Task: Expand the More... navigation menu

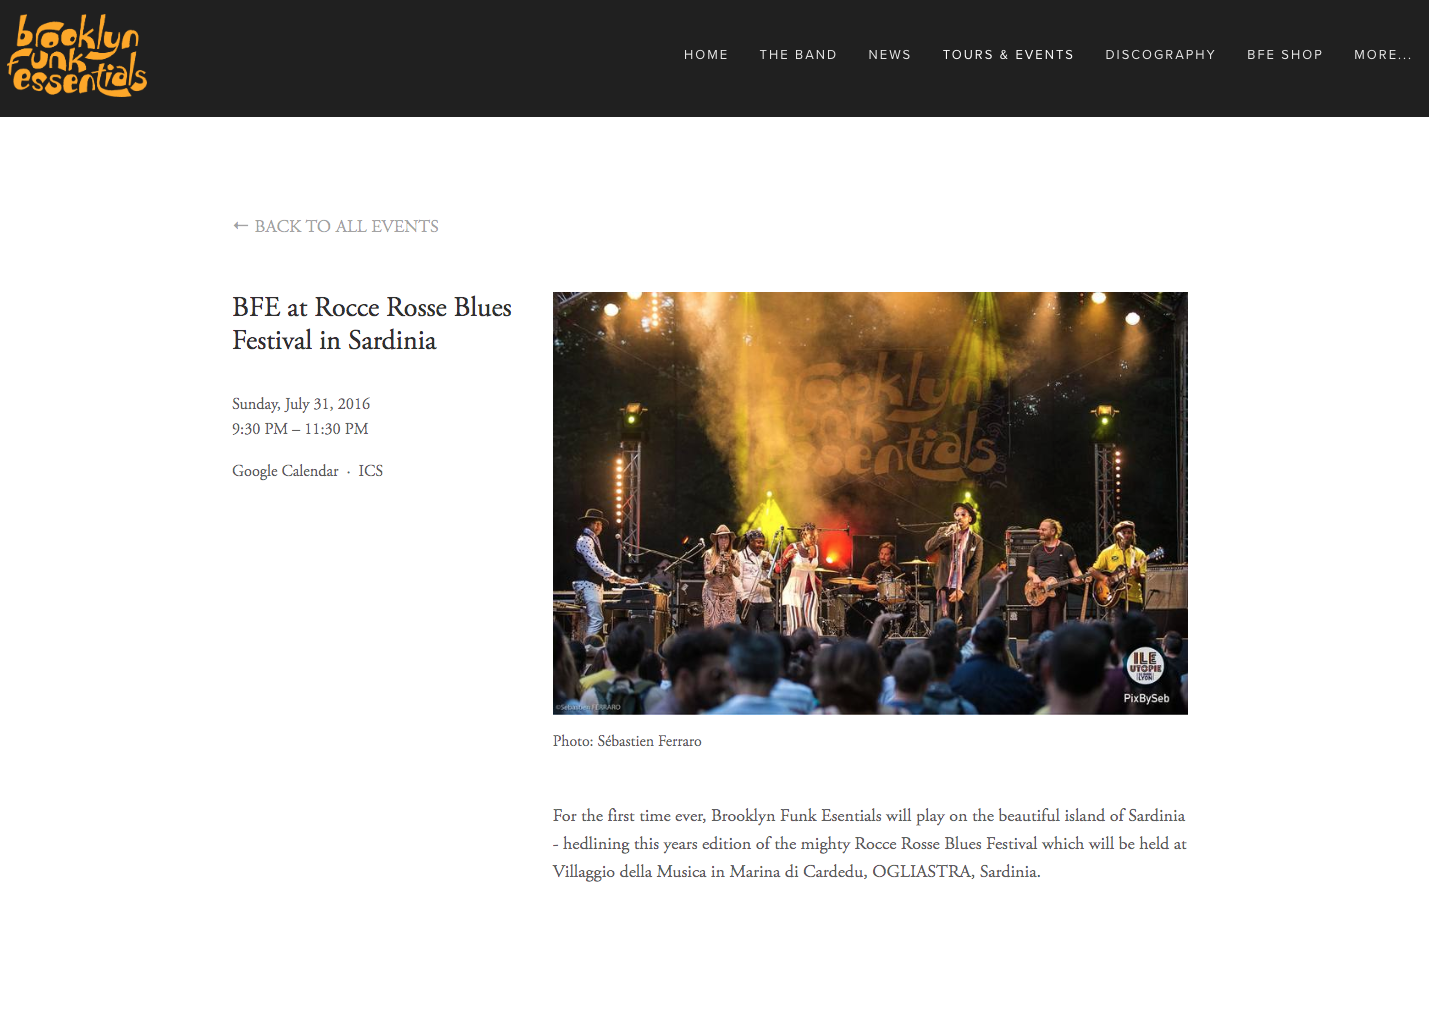Action: pyautogui.click(x=1383, y=55)
